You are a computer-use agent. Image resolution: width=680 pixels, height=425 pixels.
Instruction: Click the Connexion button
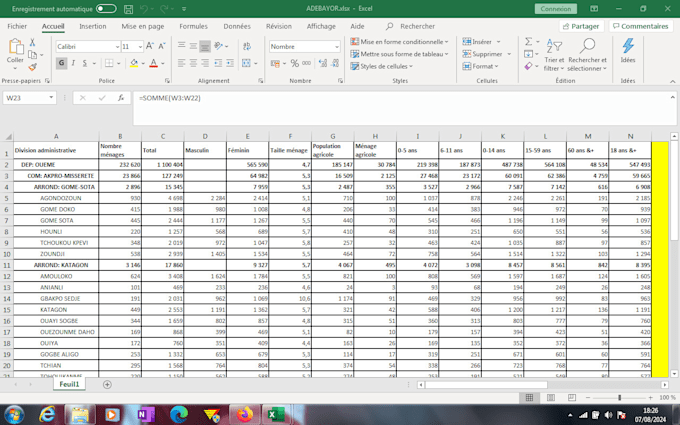point(556,9)
